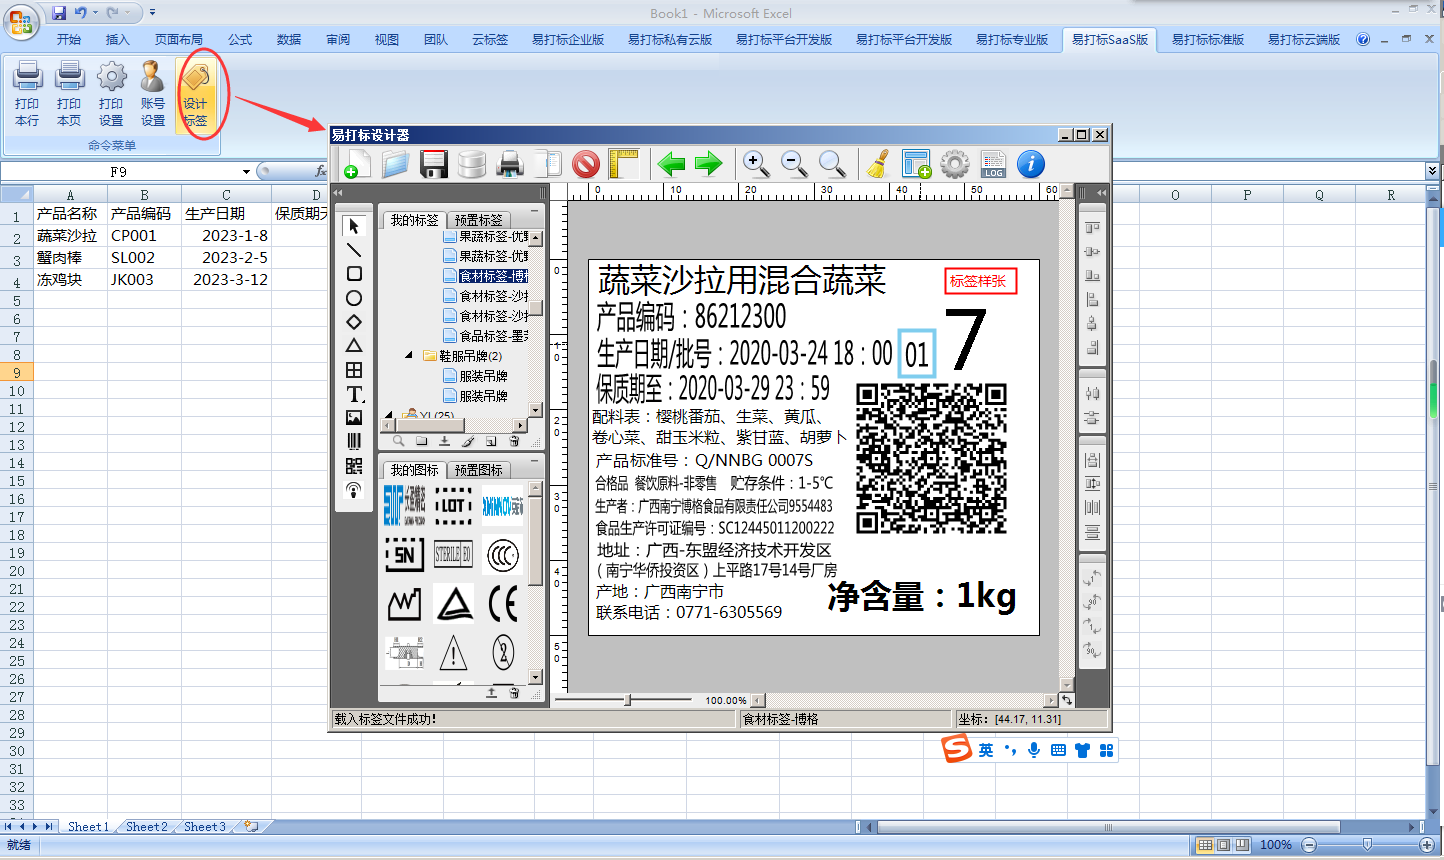Open designer settings gear icon
This screenshot has height=860, width=1444.
tap(955, 163)
